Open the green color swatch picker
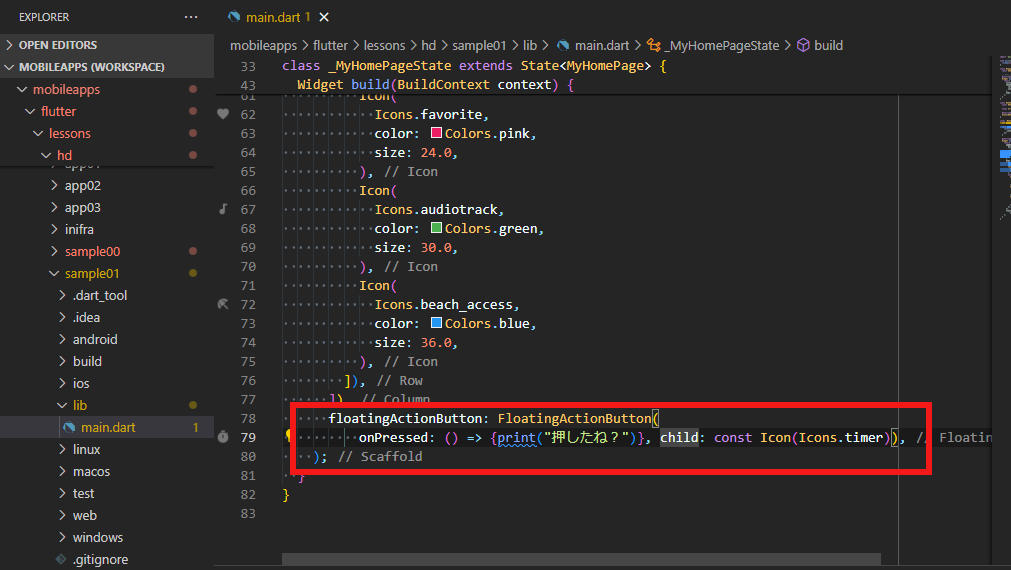1011x570 pixels. tap(436, 228)
